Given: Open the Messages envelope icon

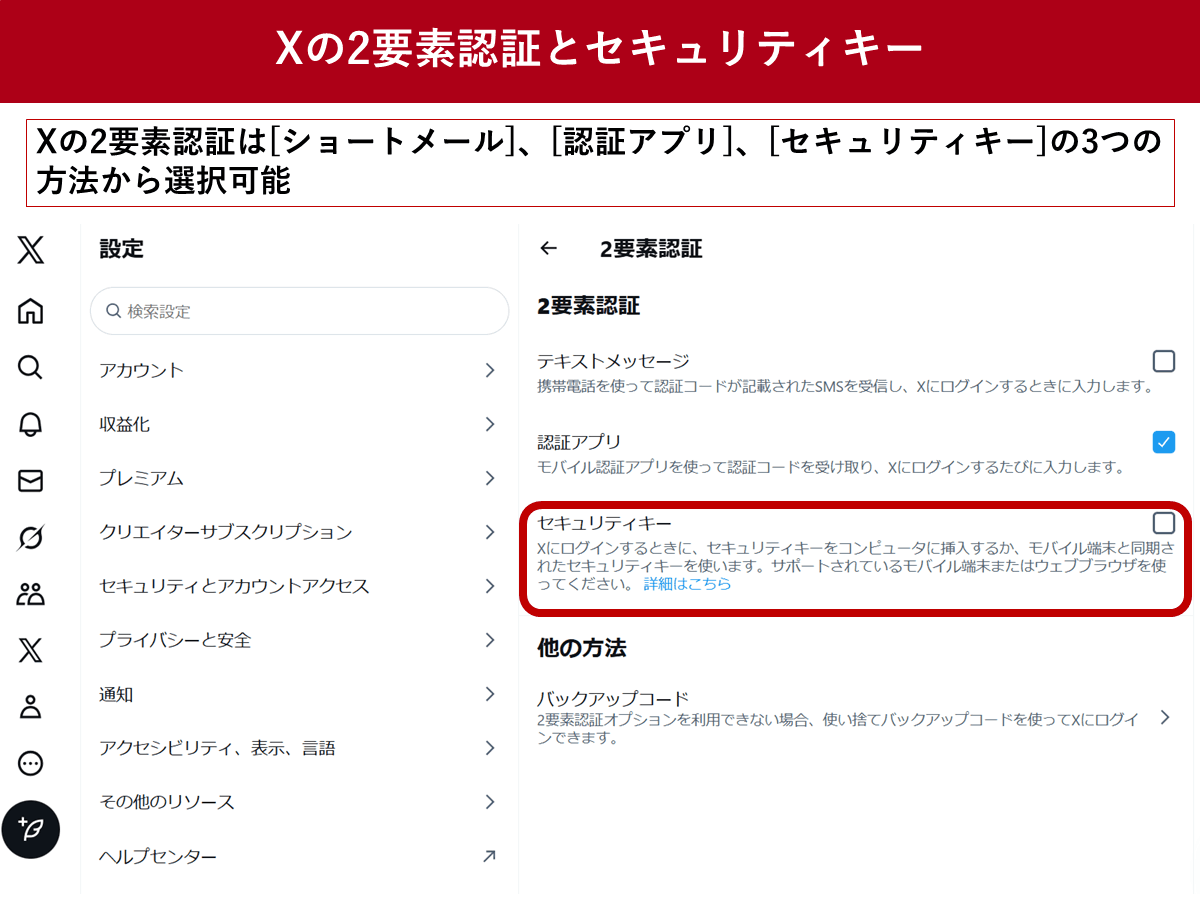Looking at the screenshot, I should pos(30,479).
